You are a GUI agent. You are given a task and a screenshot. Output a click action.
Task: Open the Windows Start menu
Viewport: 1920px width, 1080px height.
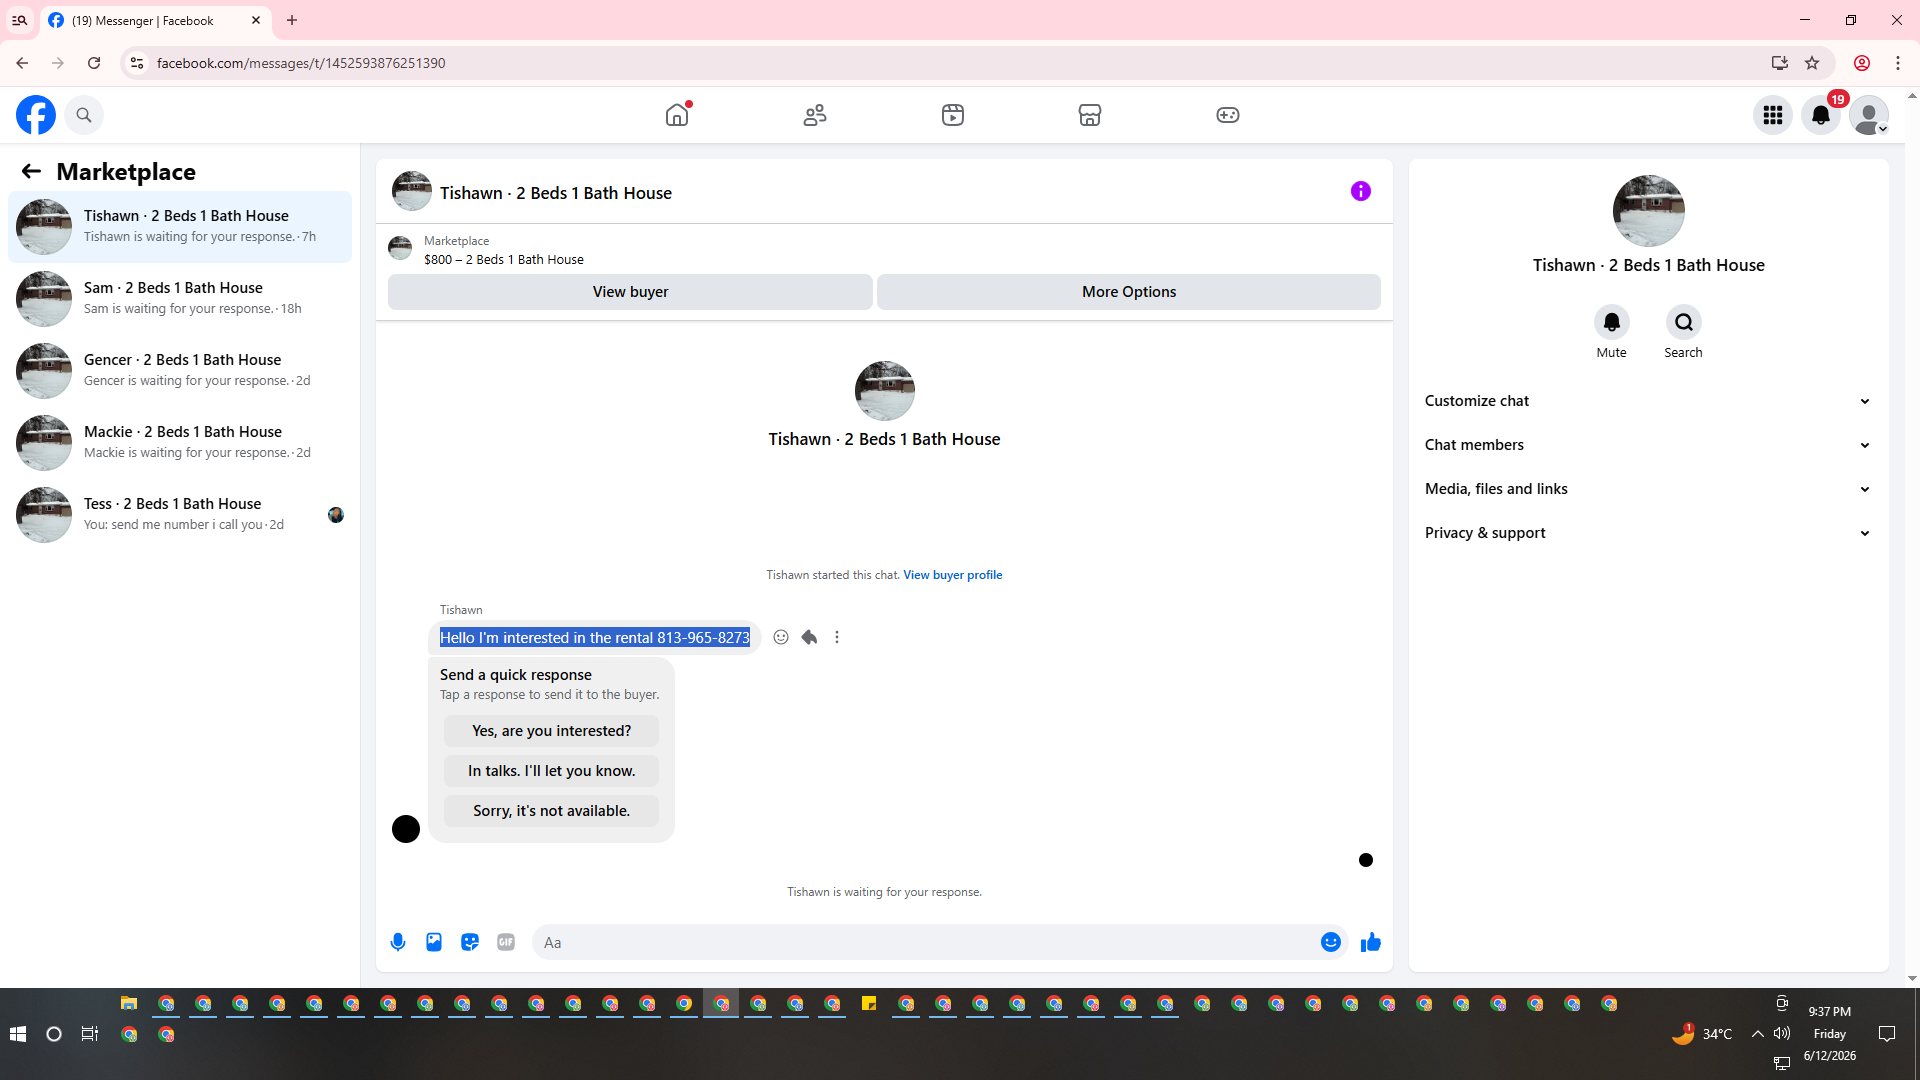point(17,1034)
